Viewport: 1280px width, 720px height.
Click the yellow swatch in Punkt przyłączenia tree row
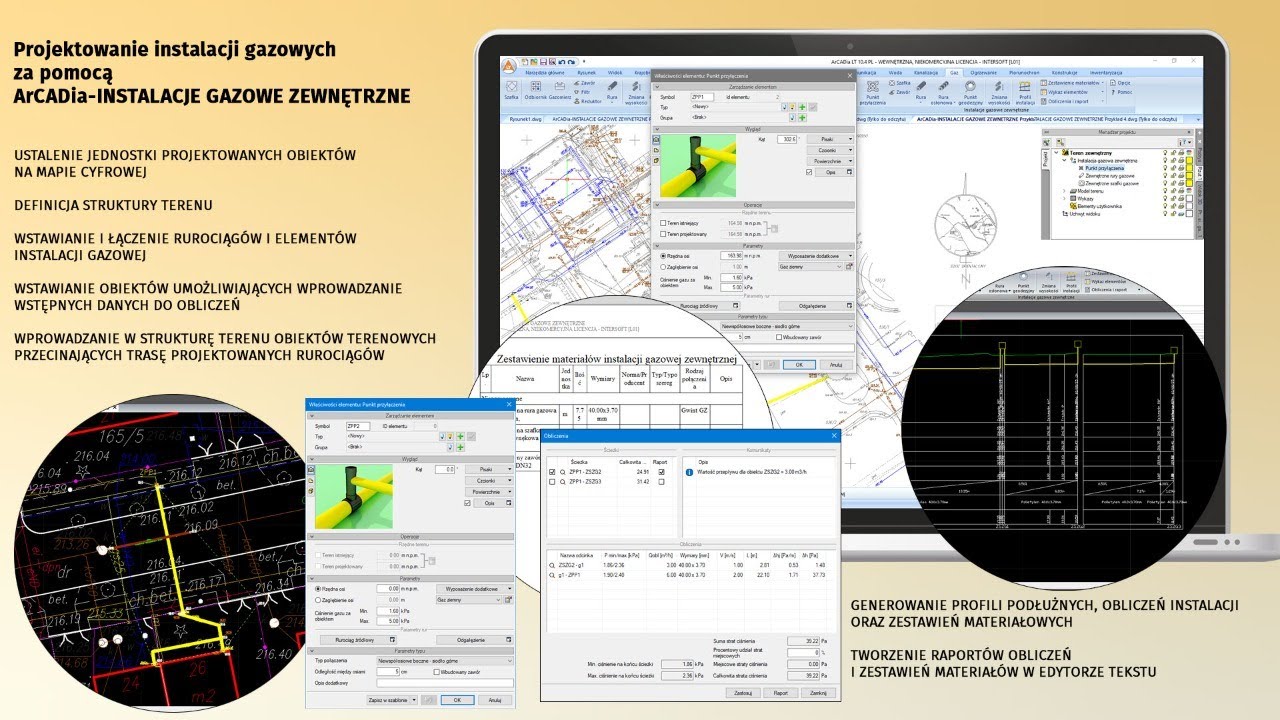[x=1188, y=168]
